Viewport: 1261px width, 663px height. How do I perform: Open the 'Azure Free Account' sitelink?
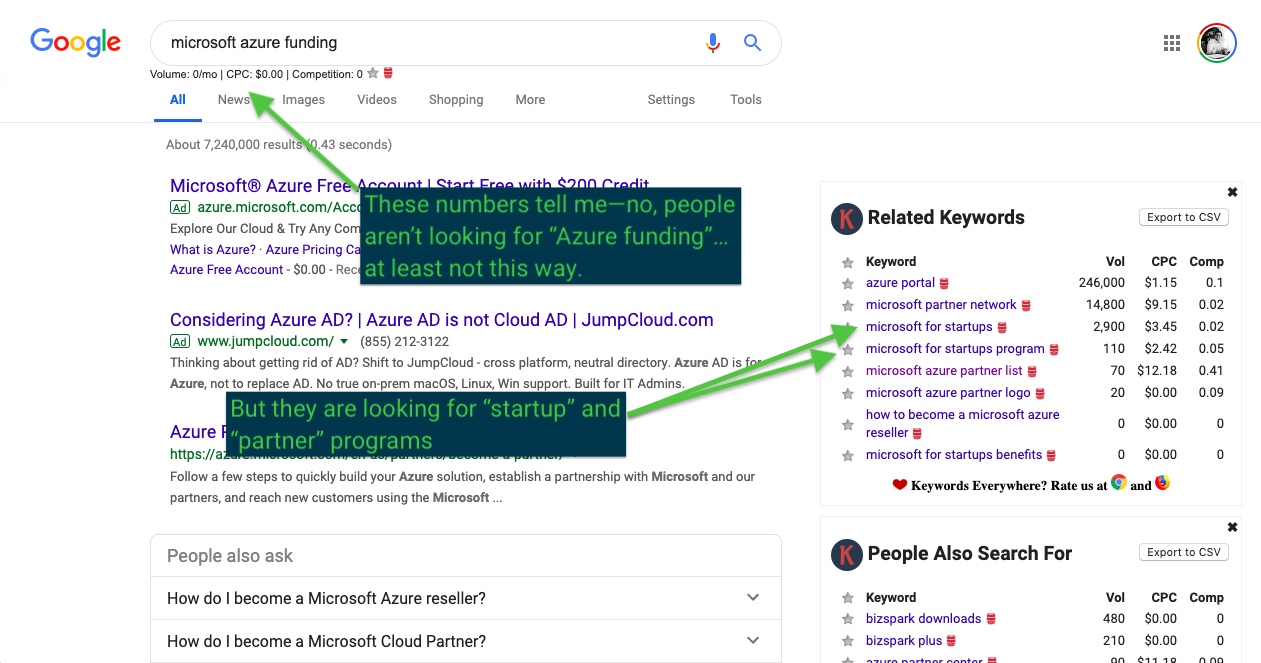point(227,270)
